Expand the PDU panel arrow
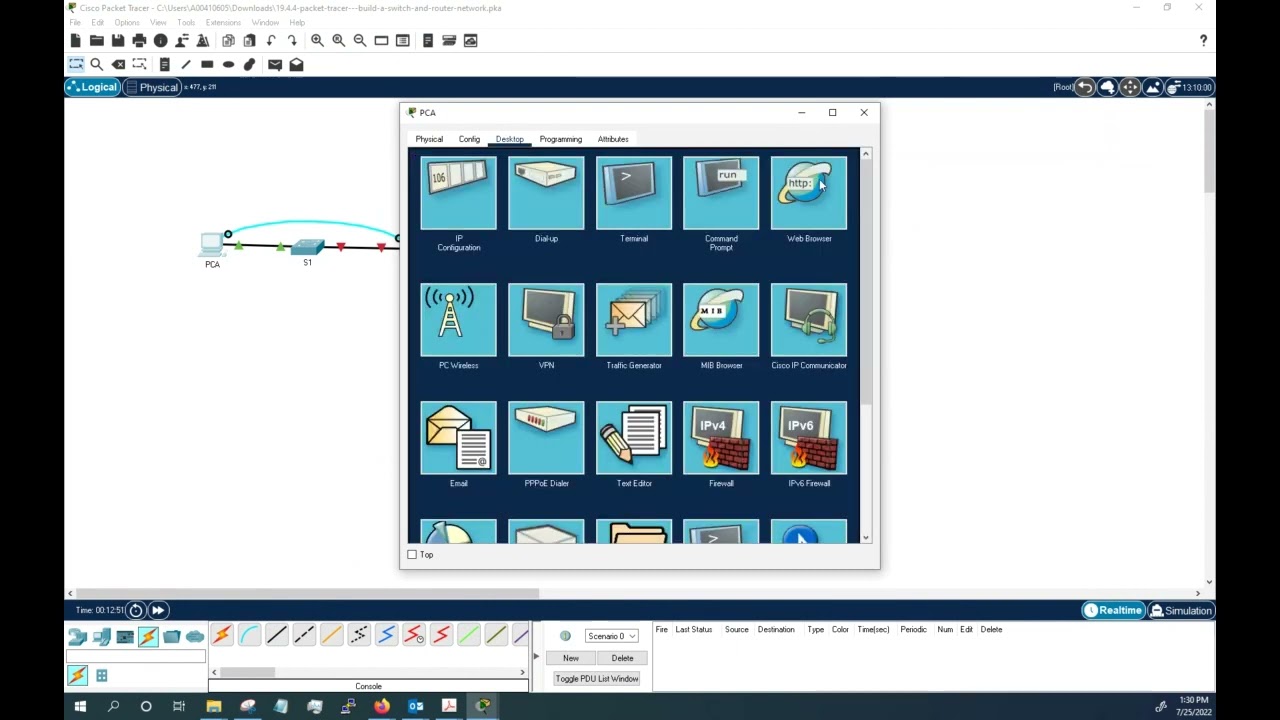The image size is (1280, 720). (536, 657)
